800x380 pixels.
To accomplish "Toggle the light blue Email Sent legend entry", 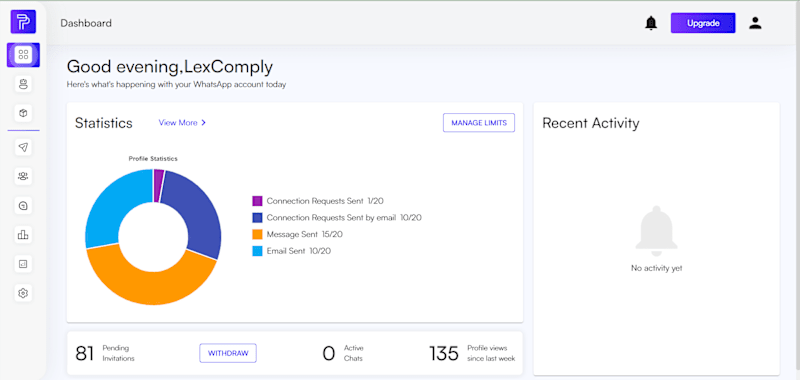I will tap(291, 251).
